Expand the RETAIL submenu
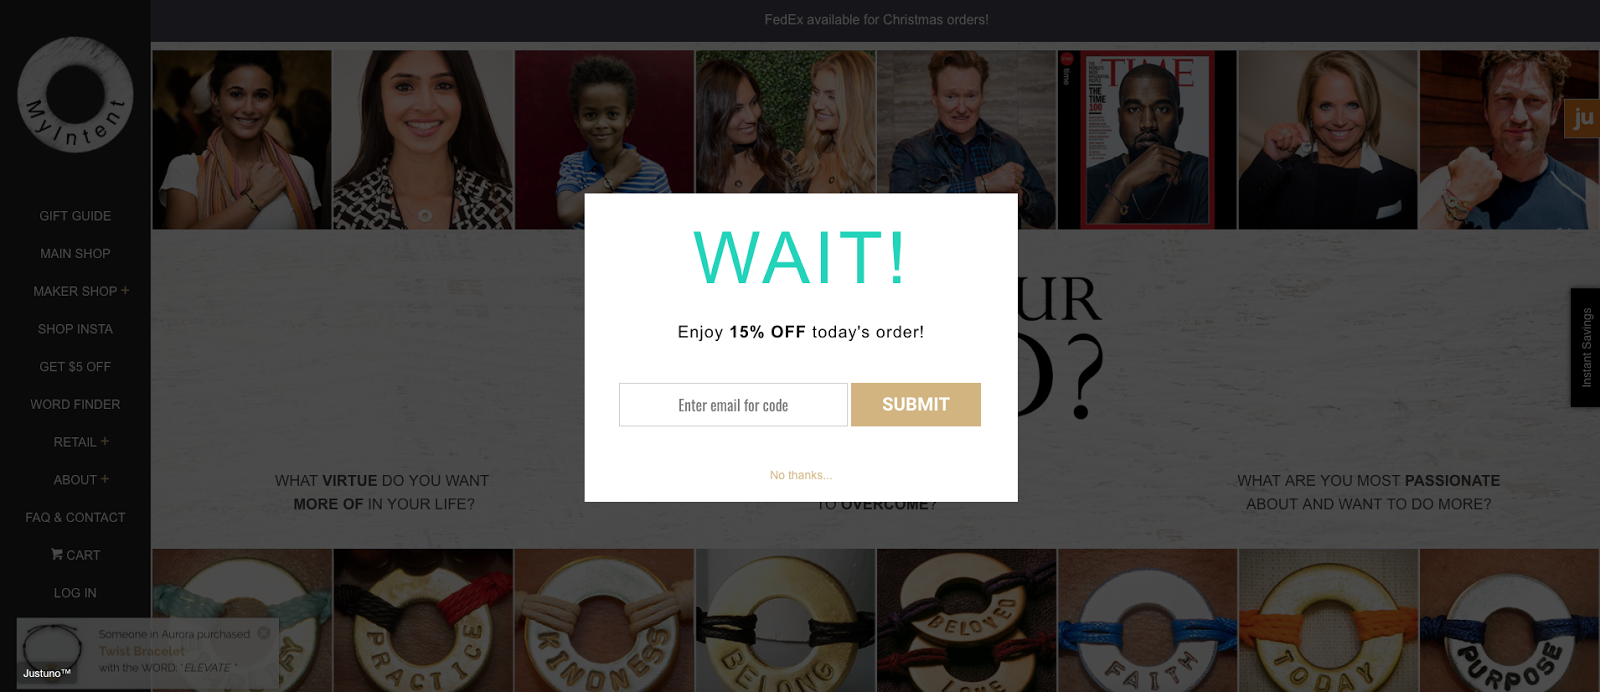The height and width of the screenshot is (692, 1600). click(x=105, y=441)
